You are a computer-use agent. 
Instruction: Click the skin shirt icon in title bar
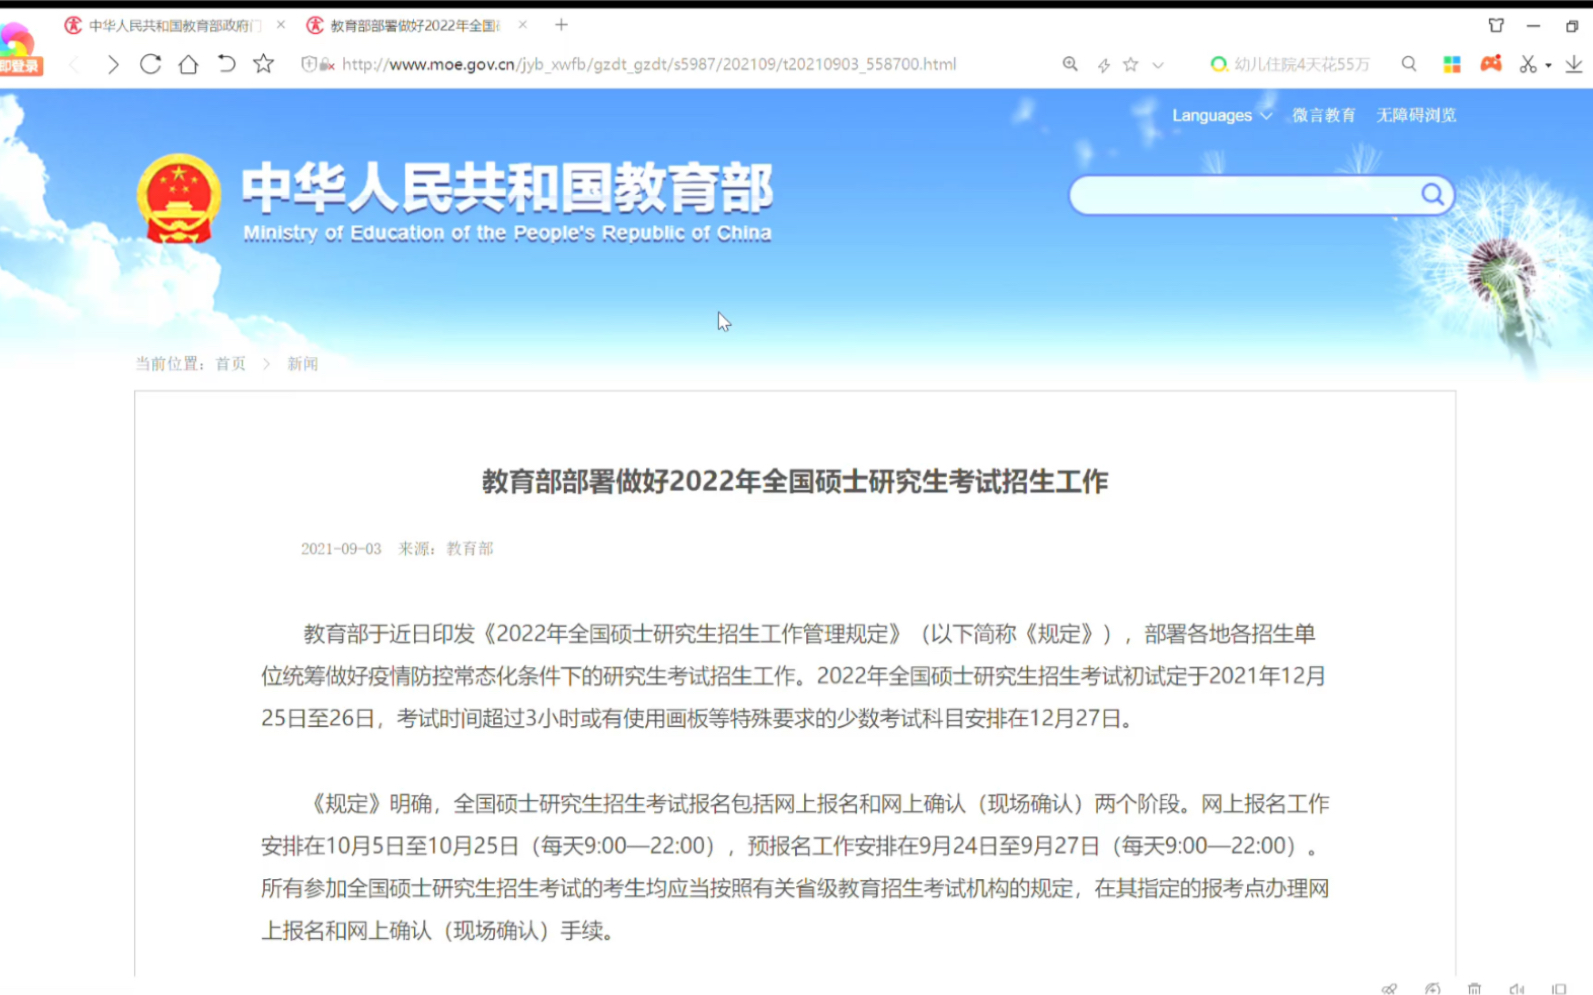1496,25
